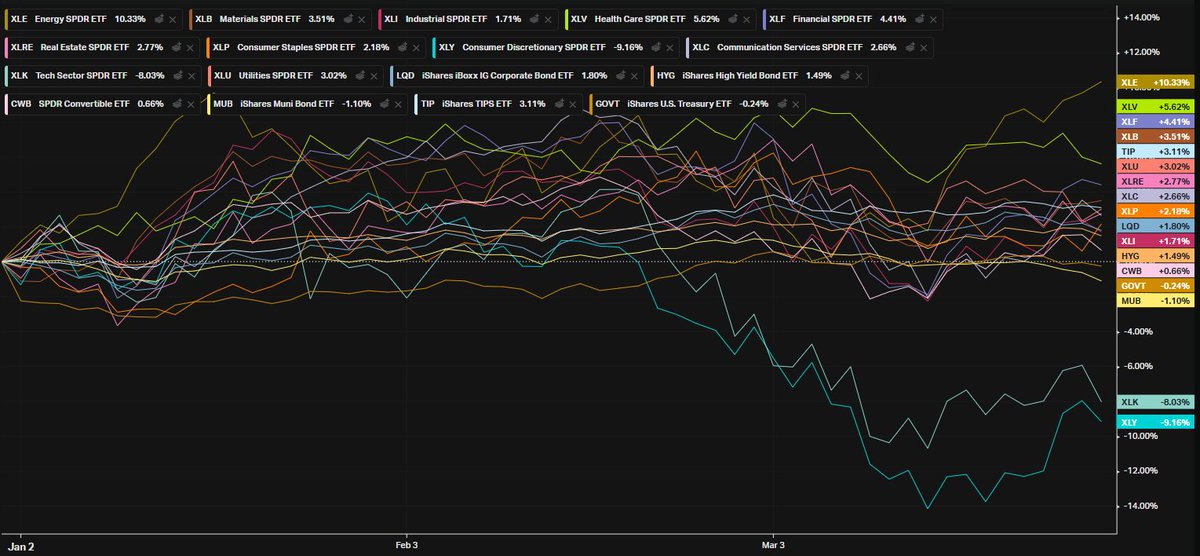Click the MUB -1.10% price scale label
The image size is (1200, 556).
click(1154, 301)
